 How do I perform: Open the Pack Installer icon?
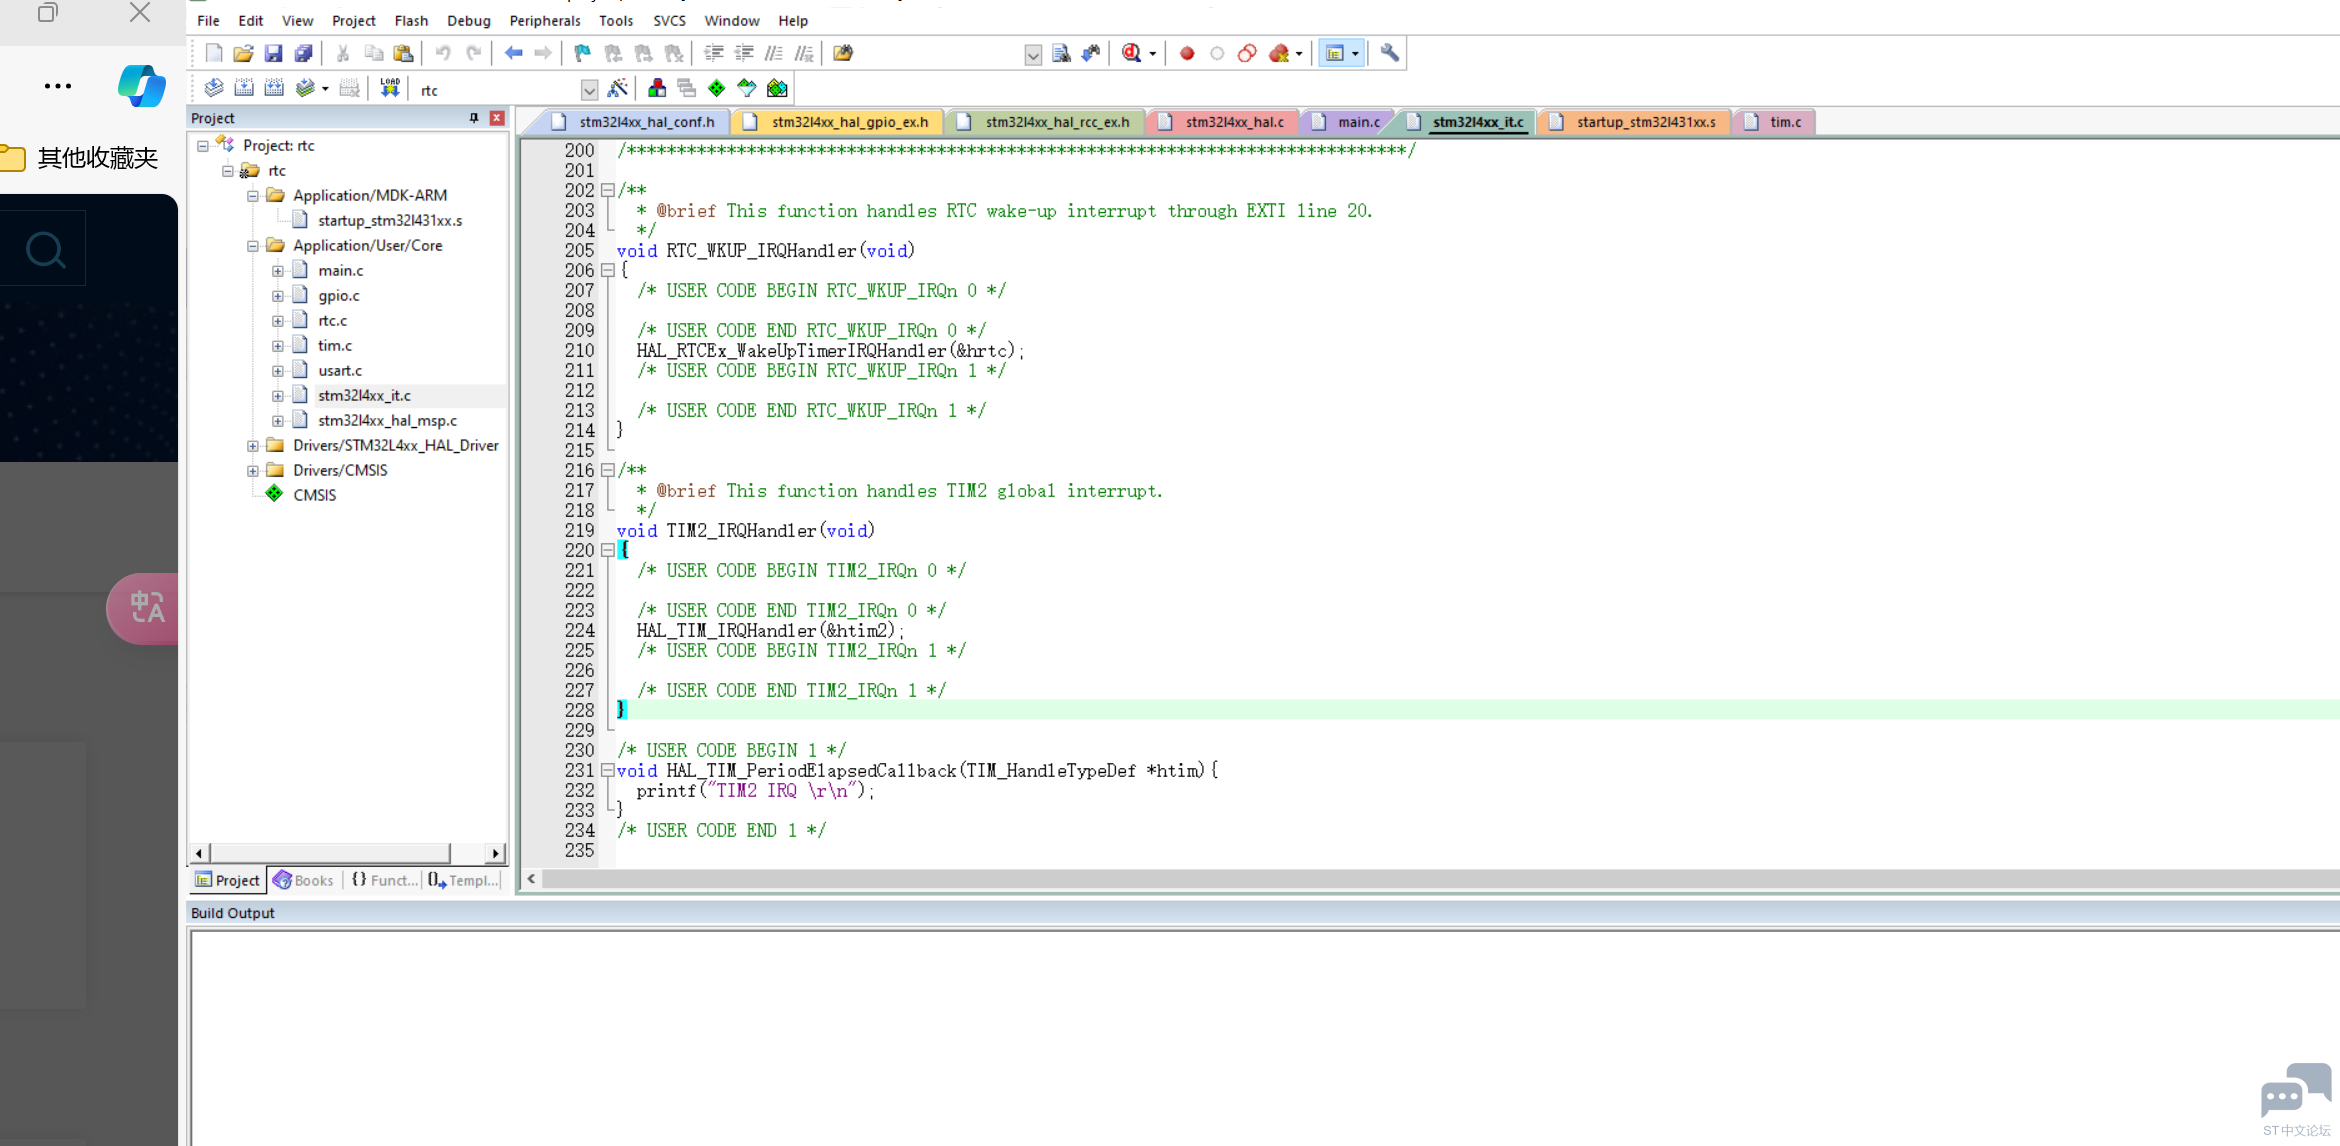(x=777, y=88)
